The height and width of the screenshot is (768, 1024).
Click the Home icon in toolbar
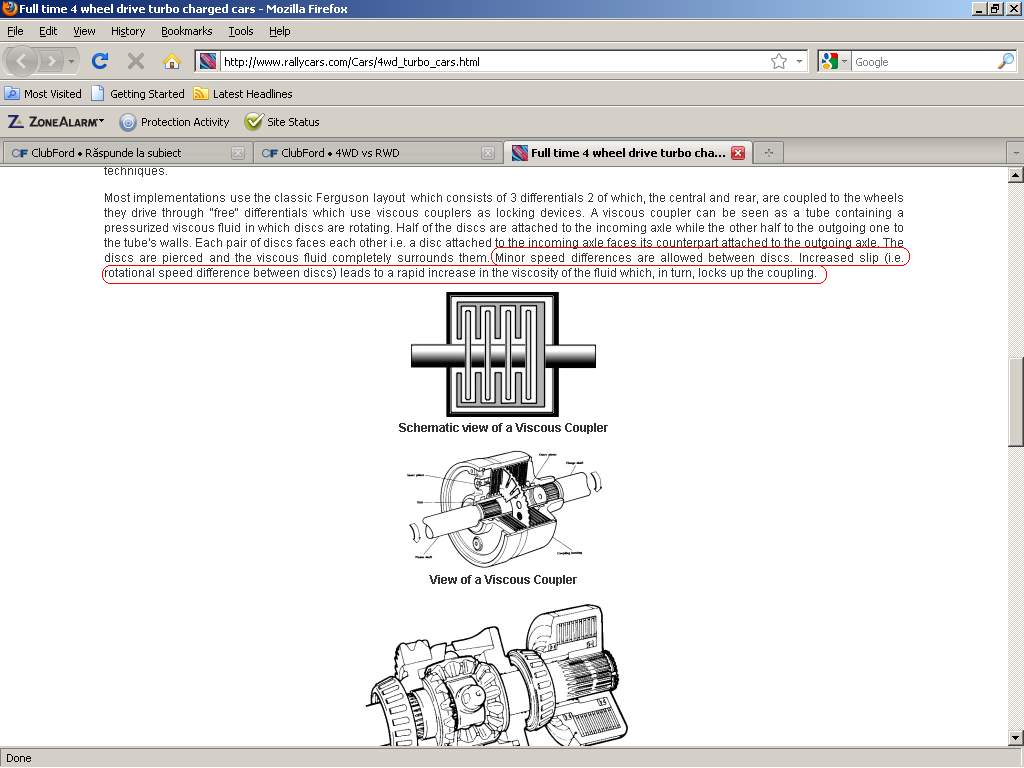(x=172, y=61)
